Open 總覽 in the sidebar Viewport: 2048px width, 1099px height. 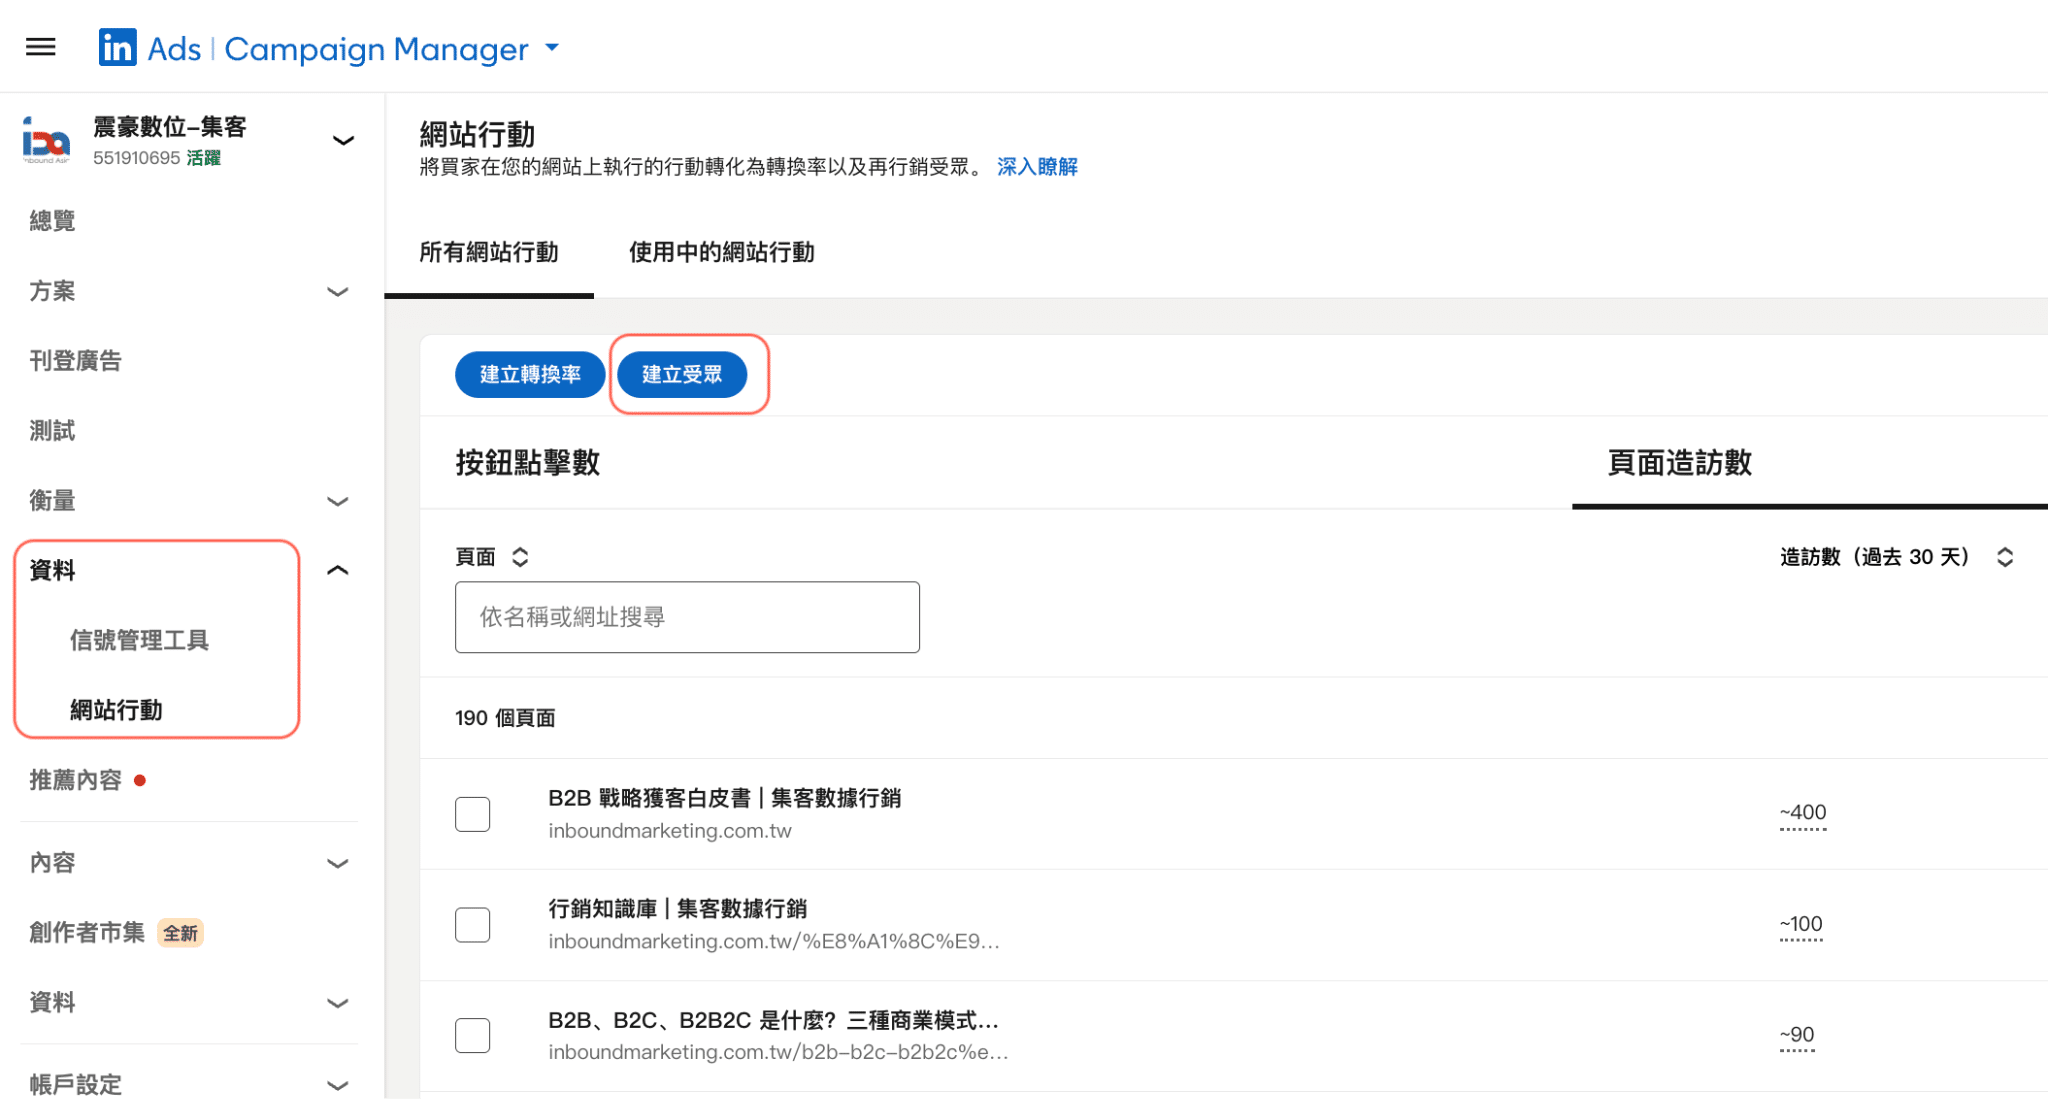pos(52,221)
